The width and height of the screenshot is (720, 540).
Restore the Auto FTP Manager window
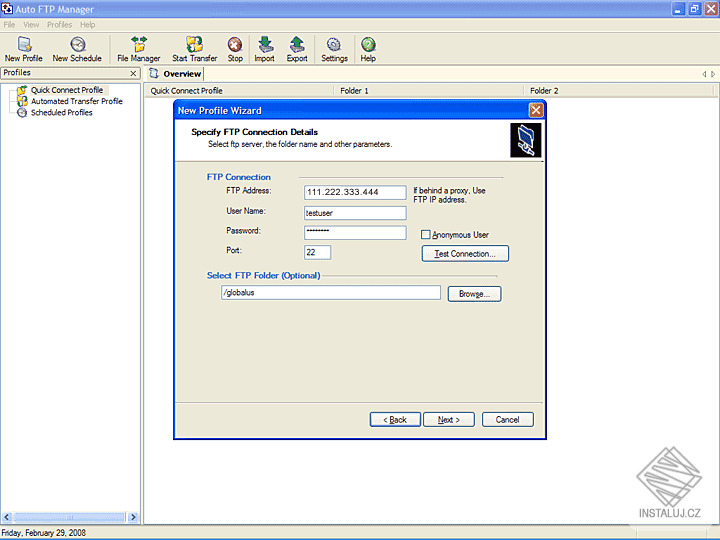click(x=694, y=9)
